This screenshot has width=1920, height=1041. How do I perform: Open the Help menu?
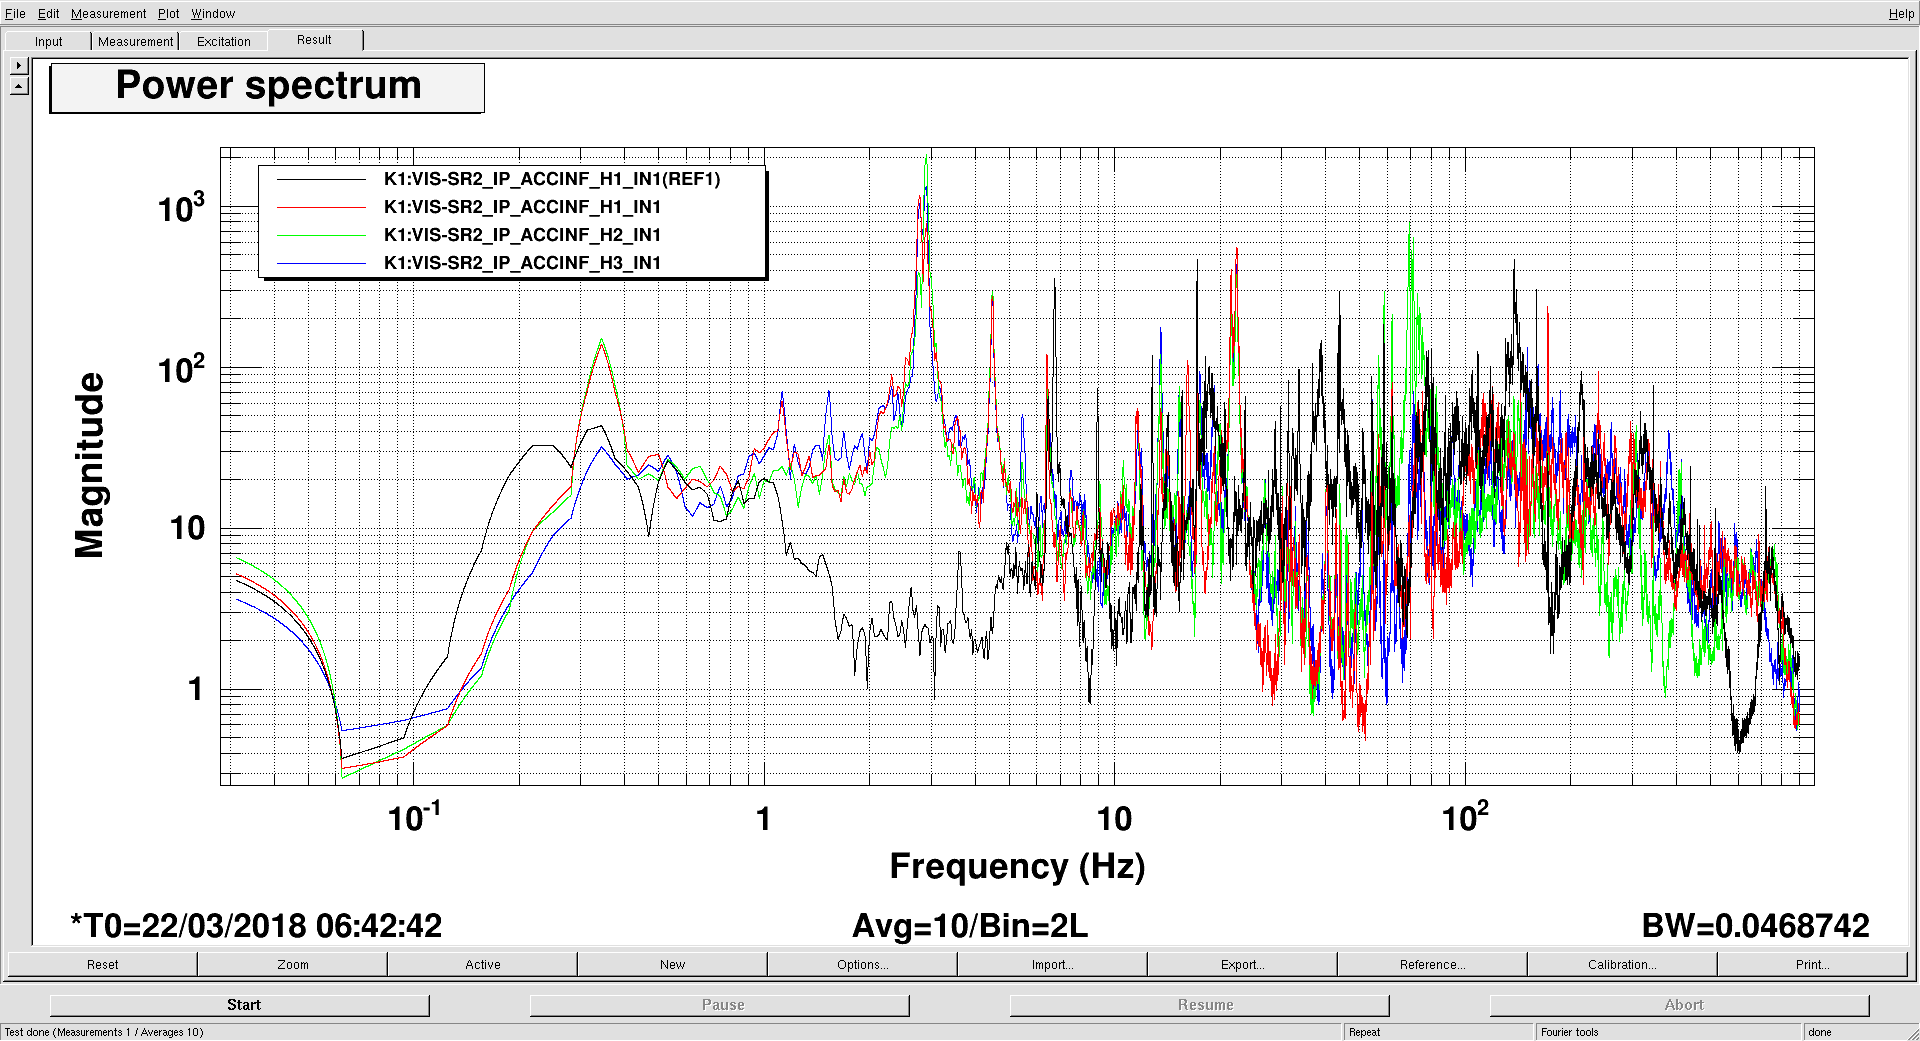tap(1901, 13)
